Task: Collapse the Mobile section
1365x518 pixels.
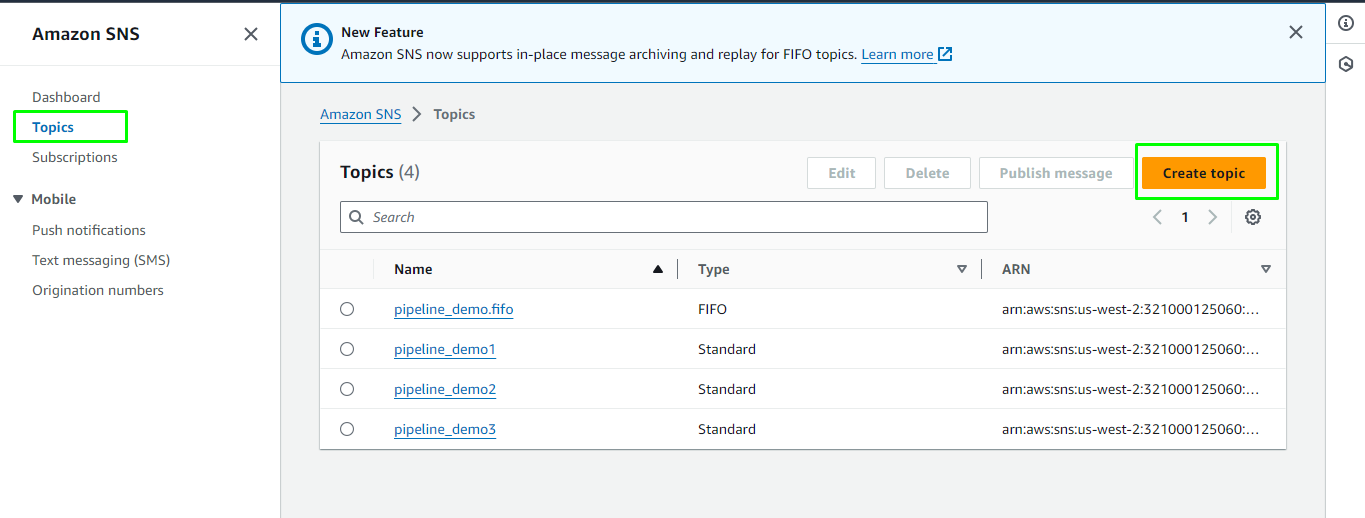Action: (x=18, y=199)
